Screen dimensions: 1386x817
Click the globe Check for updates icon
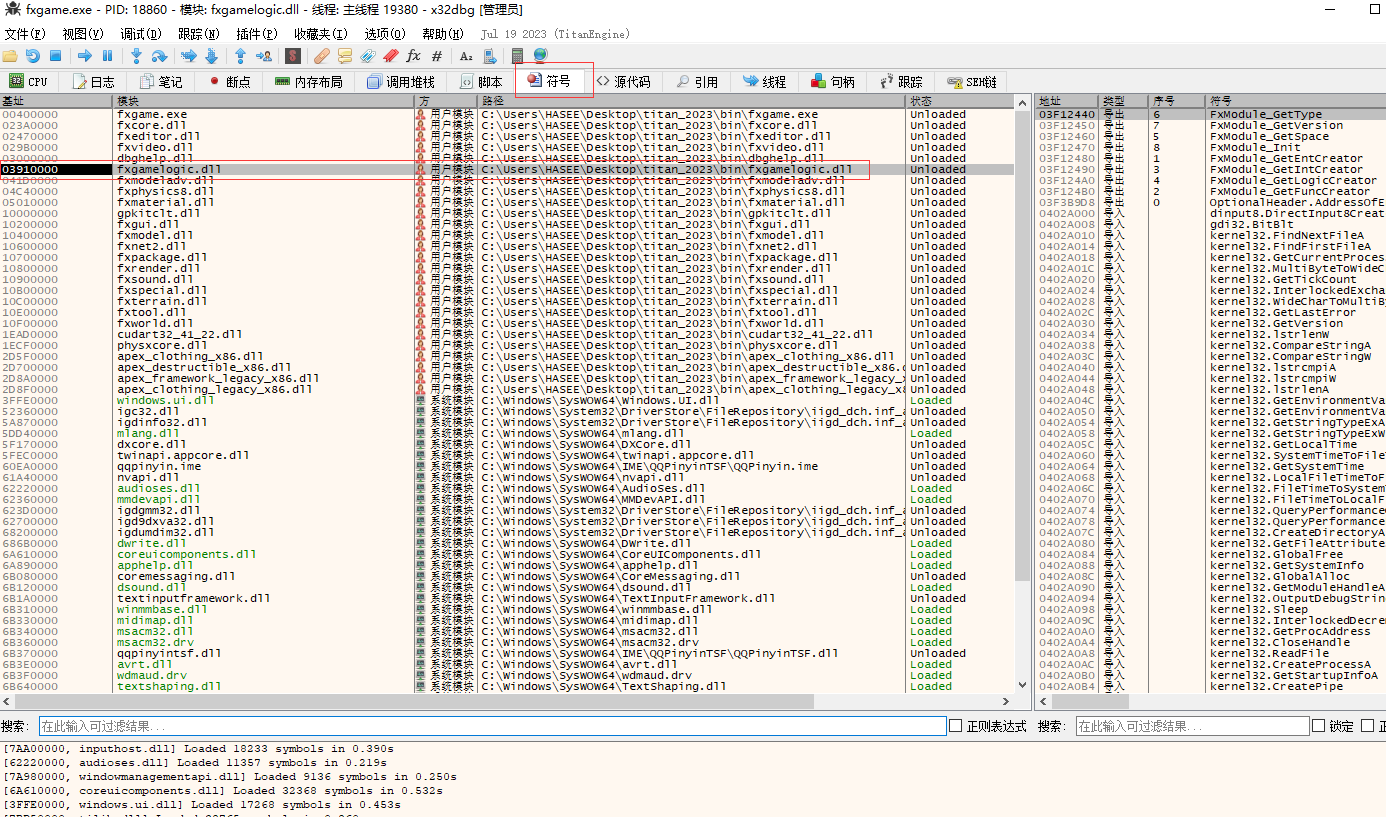coord(540,56)
